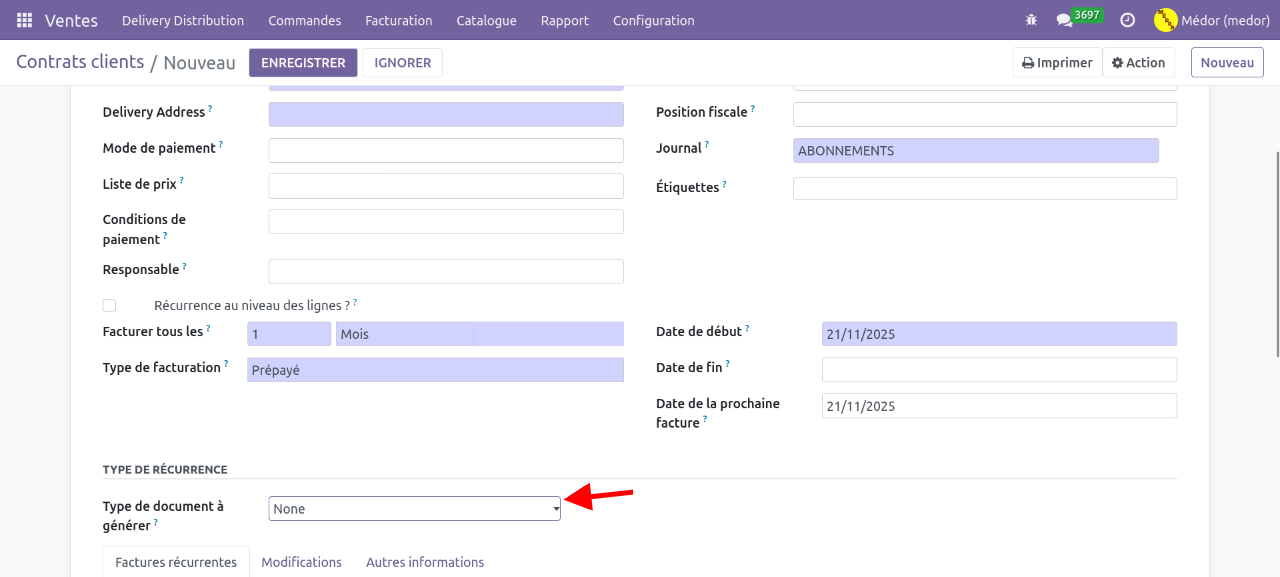Click help icon beside Type de facturation

click(226, 364)
